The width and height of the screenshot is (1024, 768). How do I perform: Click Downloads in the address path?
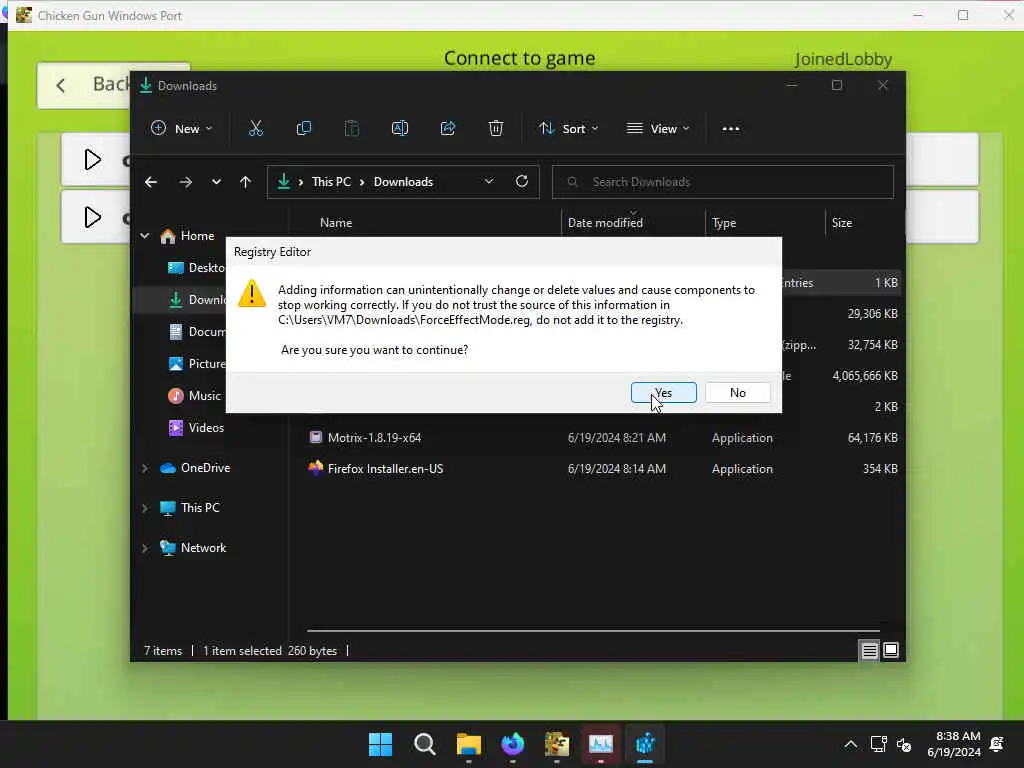[x=403, y=182]
